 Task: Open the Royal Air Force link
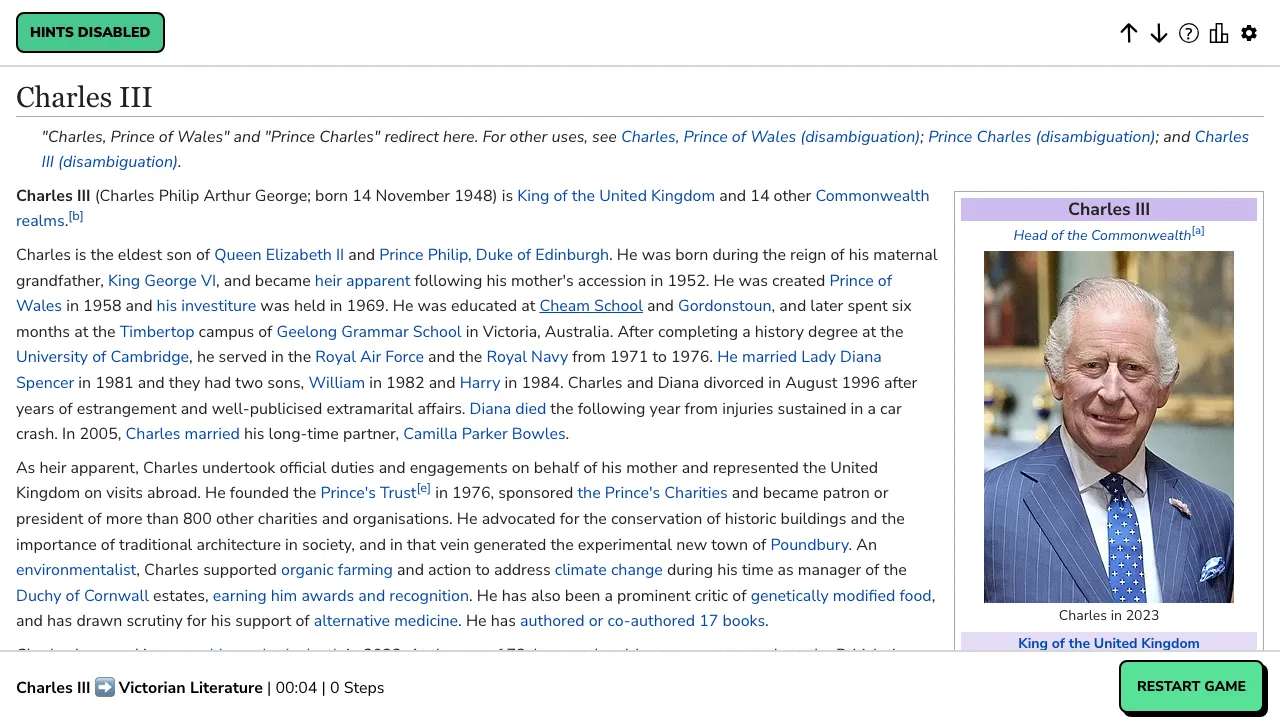[x=369, y=357]
